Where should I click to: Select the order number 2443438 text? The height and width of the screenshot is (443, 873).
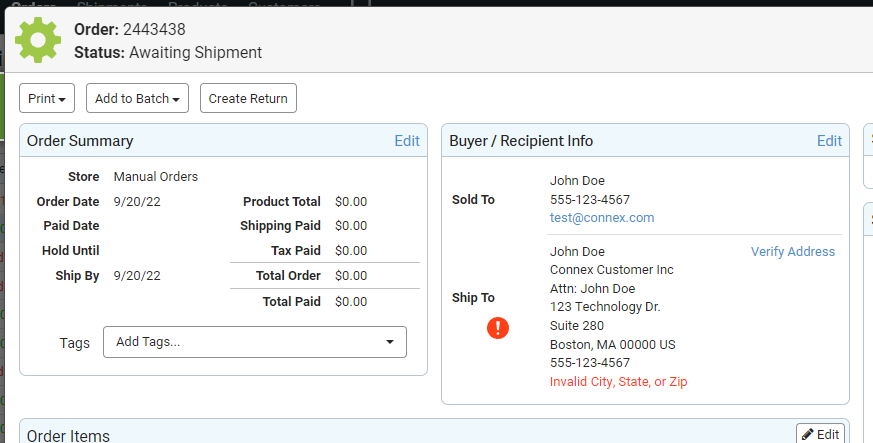[154, 29]
